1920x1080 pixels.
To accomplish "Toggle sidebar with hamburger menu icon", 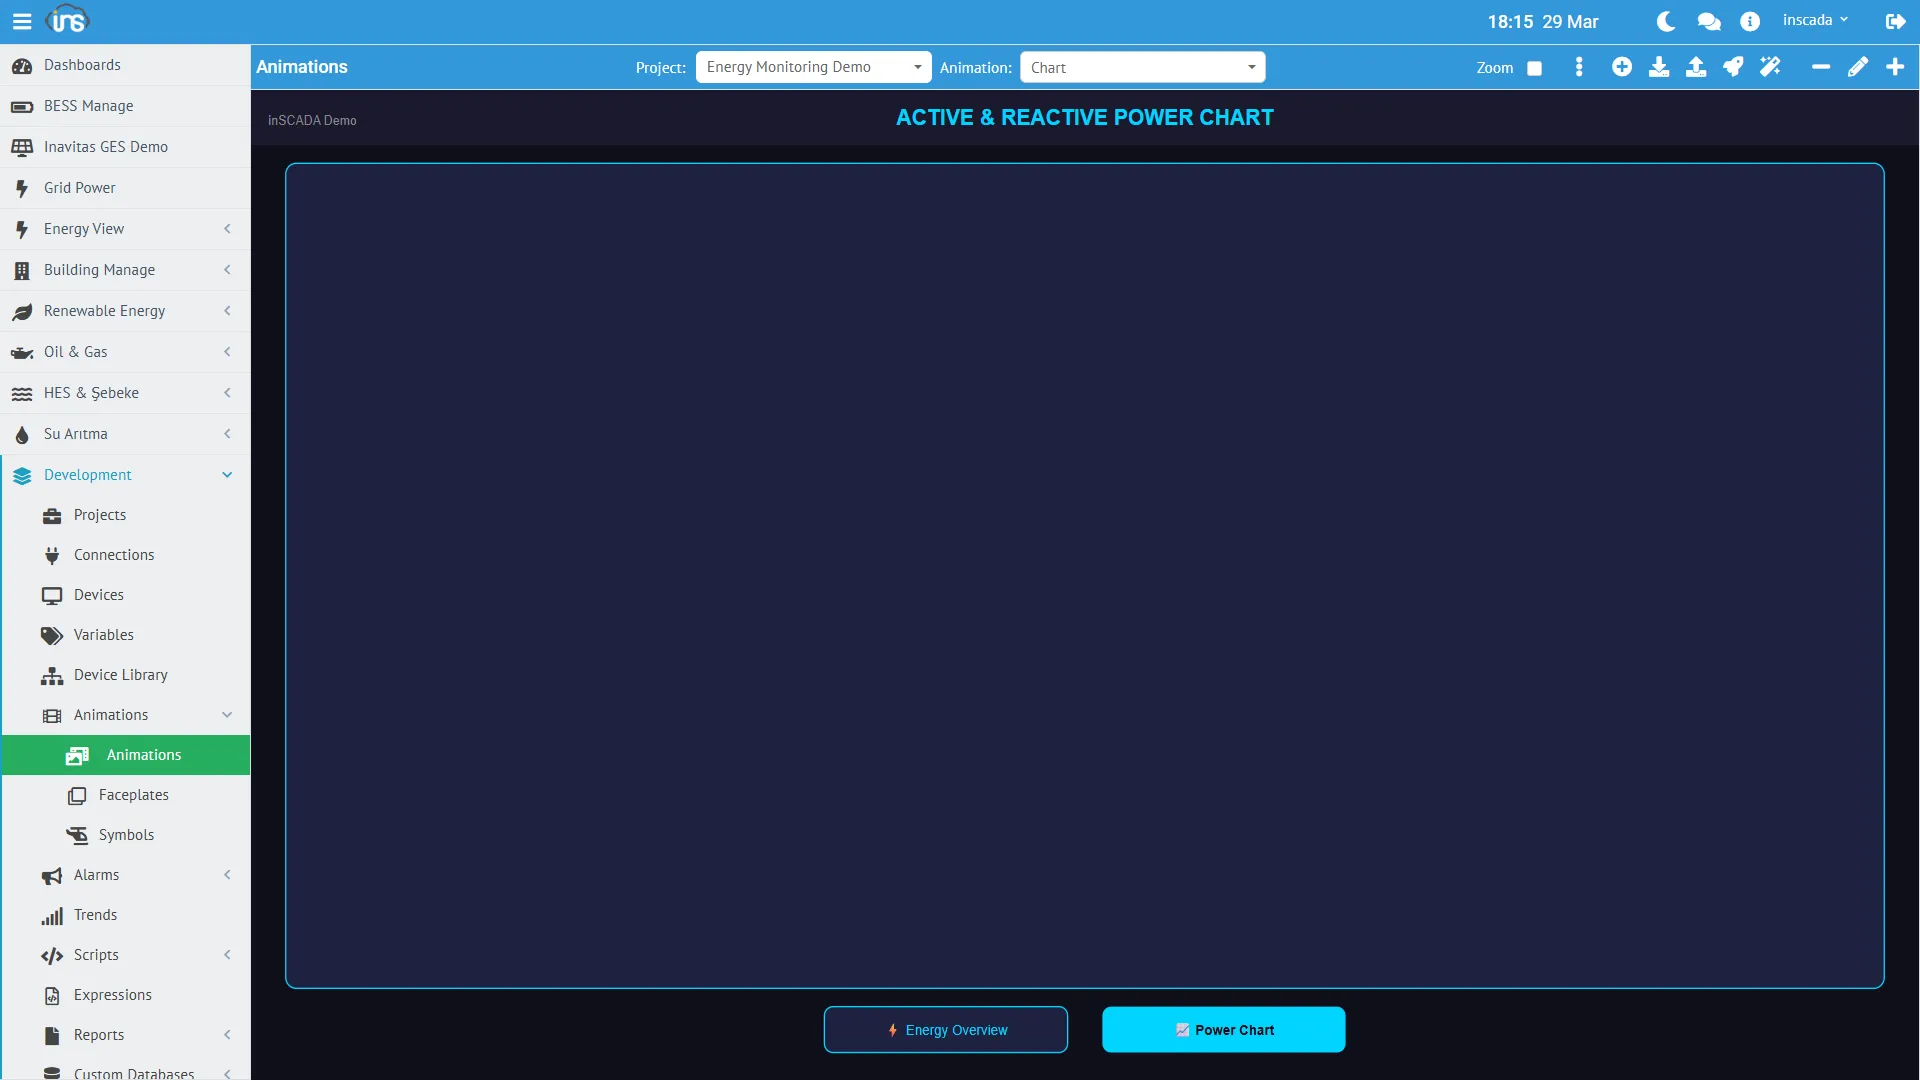I will coord(21,21).
